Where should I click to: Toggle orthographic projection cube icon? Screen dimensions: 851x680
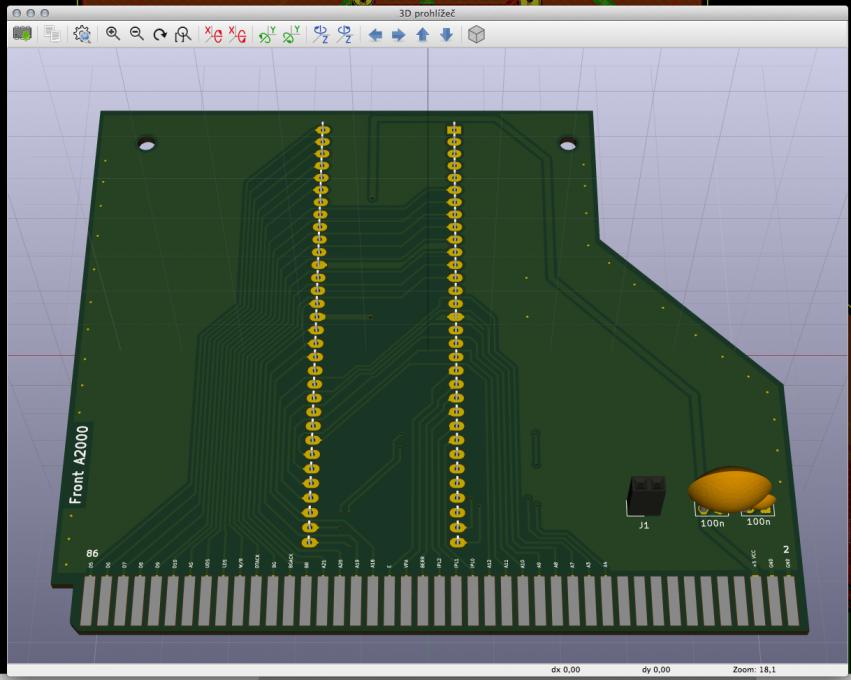[x=477, y=34]
